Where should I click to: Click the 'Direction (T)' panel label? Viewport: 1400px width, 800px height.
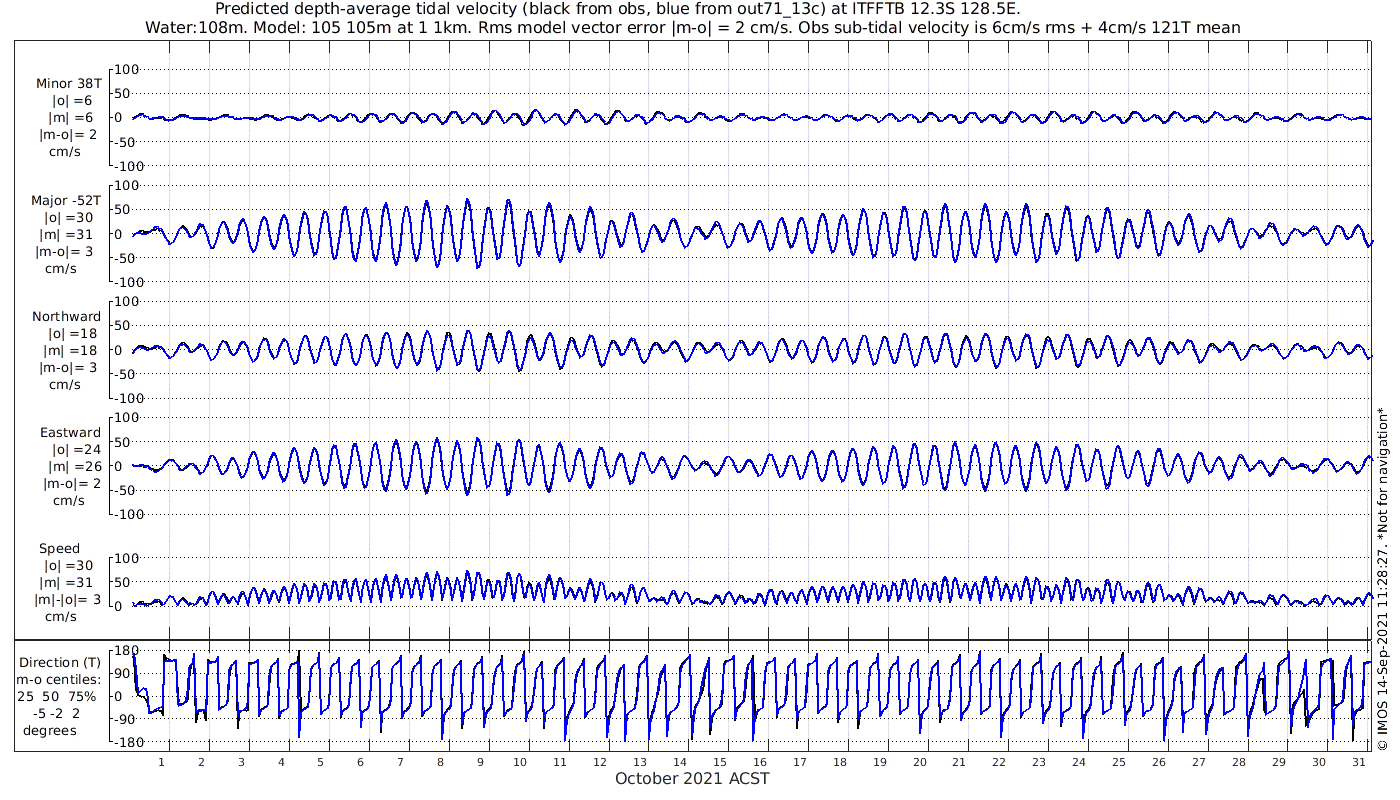[62, 662]
